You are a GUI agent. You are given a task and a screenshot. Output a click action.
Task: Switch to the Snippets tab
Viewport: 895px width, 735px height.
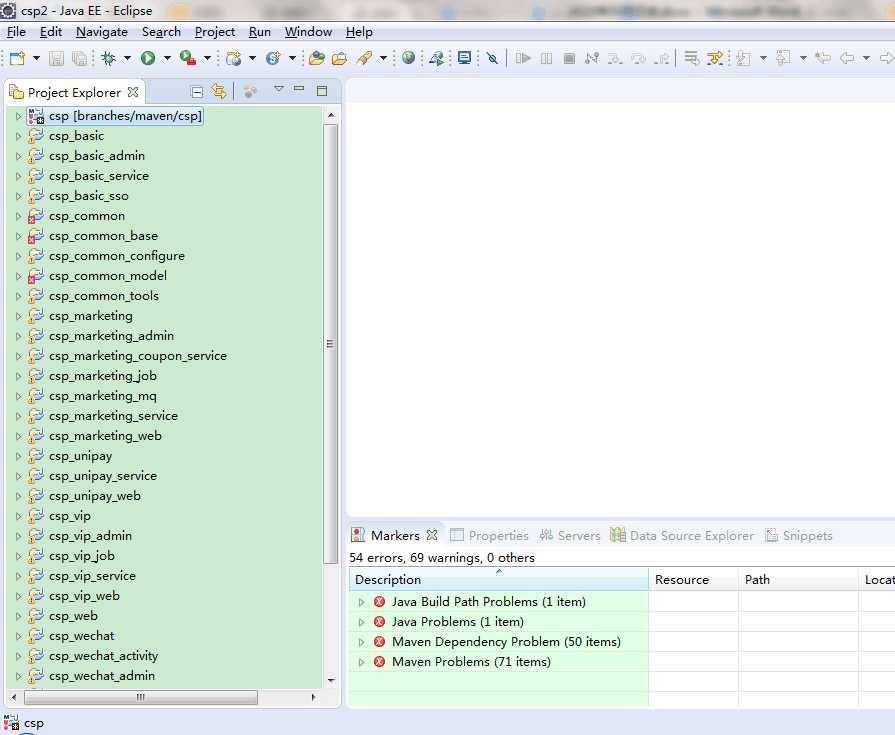pyautogui.click(x=799, y=535)
